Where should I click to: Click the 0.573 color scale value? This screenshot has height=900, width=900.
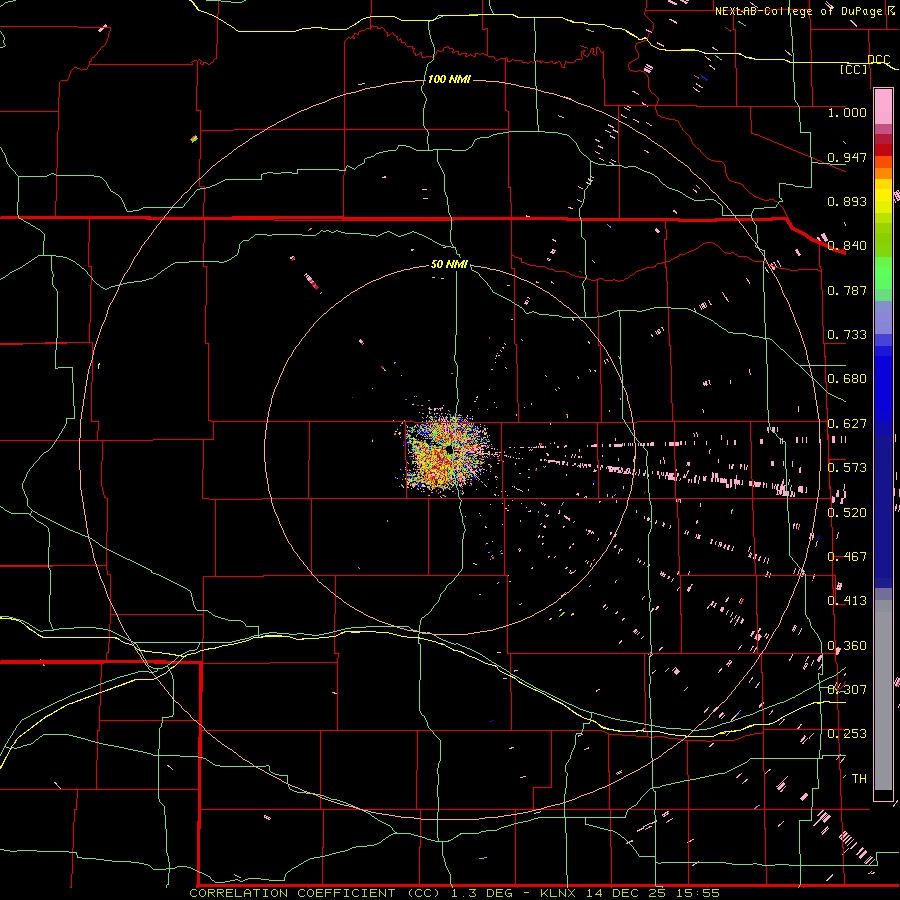(x=847, y=468)
